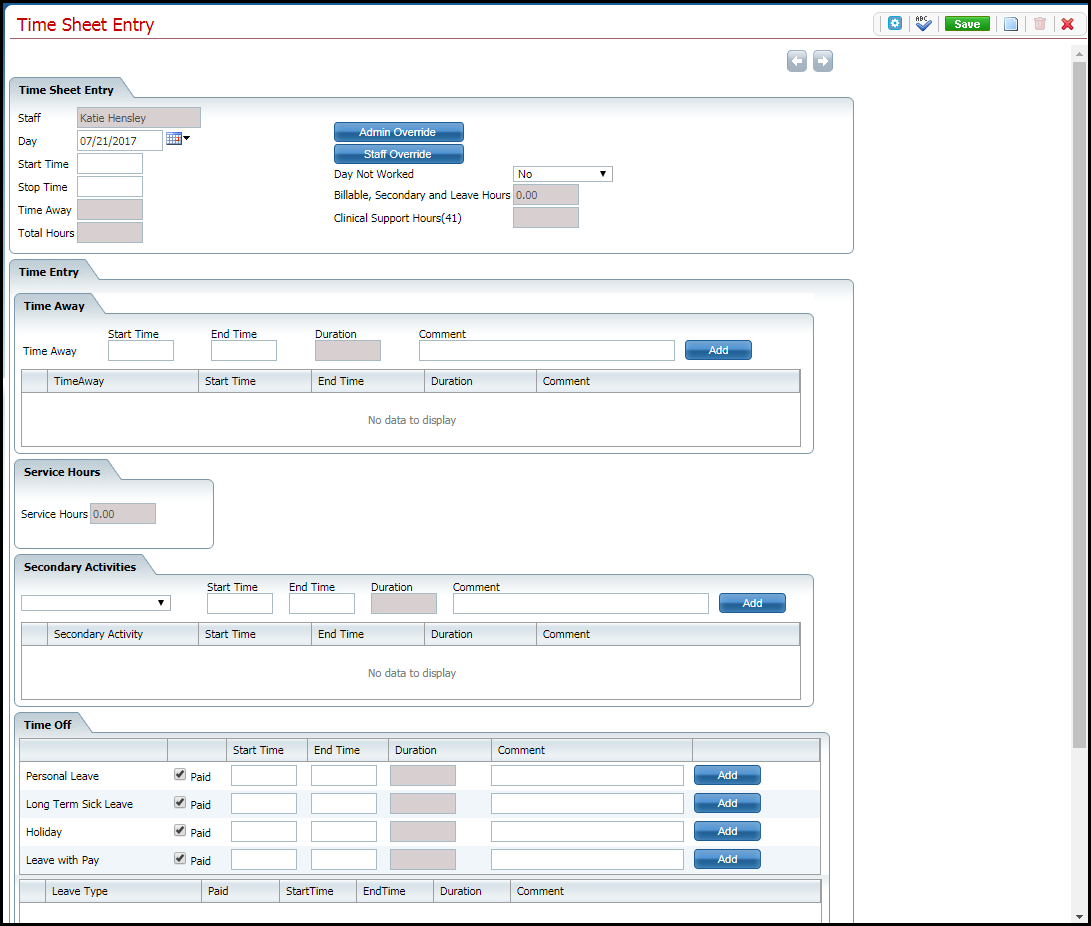Viewport: 1091px width, 926px height.
Task: Uncheck Paid for Long Term Sick Leave
Action: pyautogui.click(x=180, y=803)
